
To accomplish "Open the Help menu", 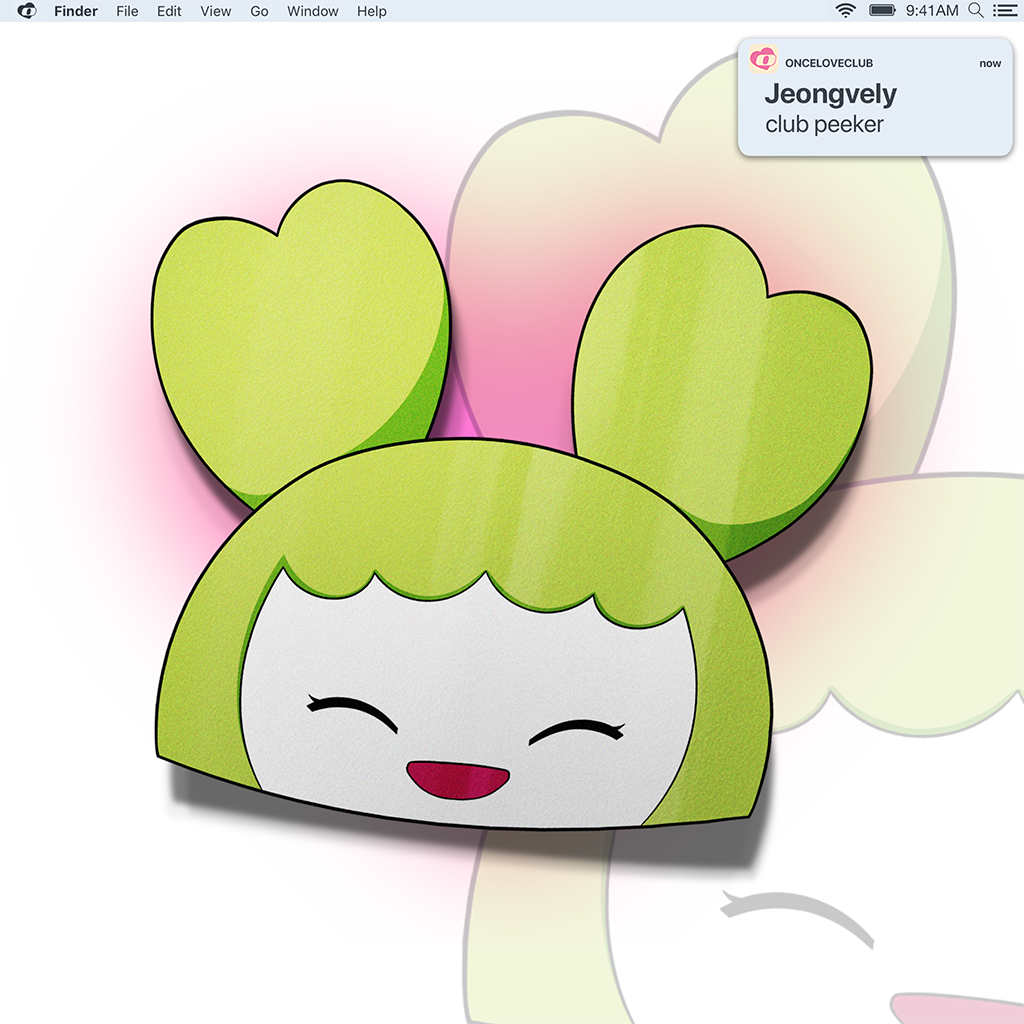I will [371, 11].
